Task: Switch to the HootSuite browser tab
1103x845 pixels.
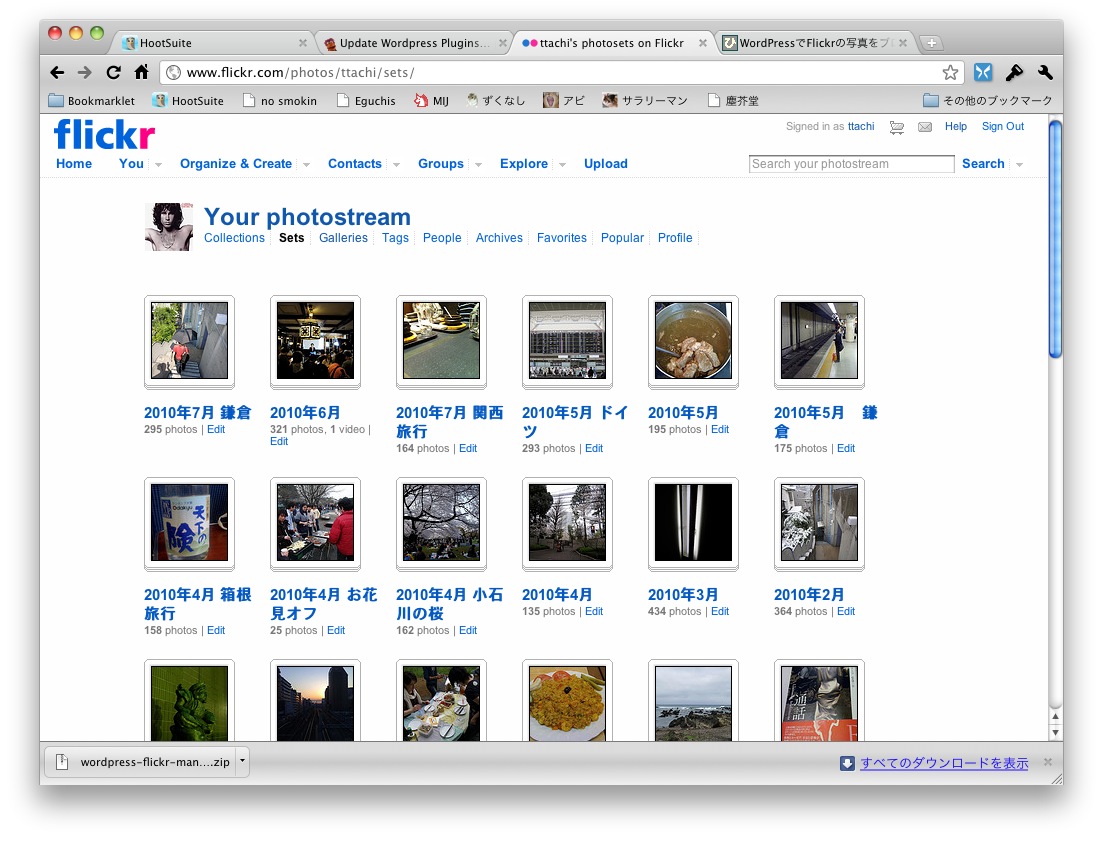Action: click(212, 43)
